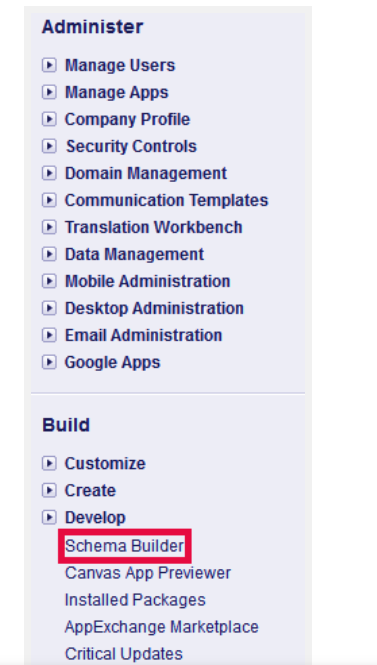The height and width of the screenshot is (665, 377).
Task: Open the Email Administration section label
Action: coord(143,335)
